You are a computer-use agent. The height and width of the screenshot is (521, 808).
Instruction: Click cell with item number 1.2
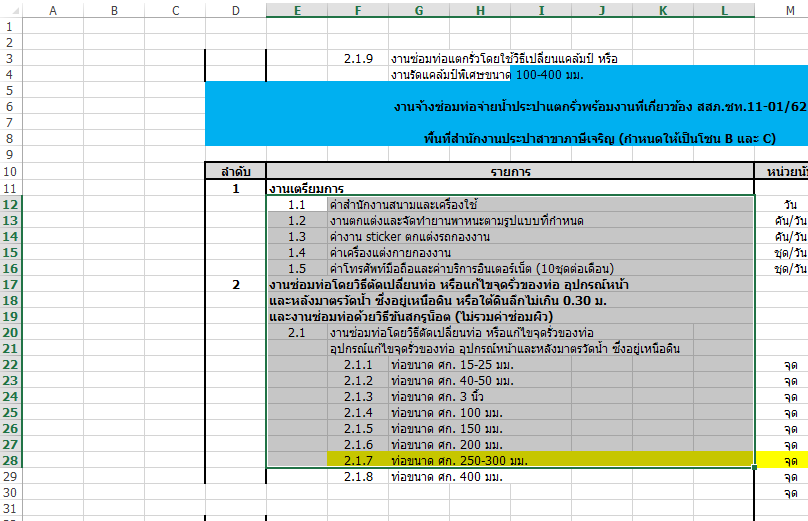(x=297, y=221)
